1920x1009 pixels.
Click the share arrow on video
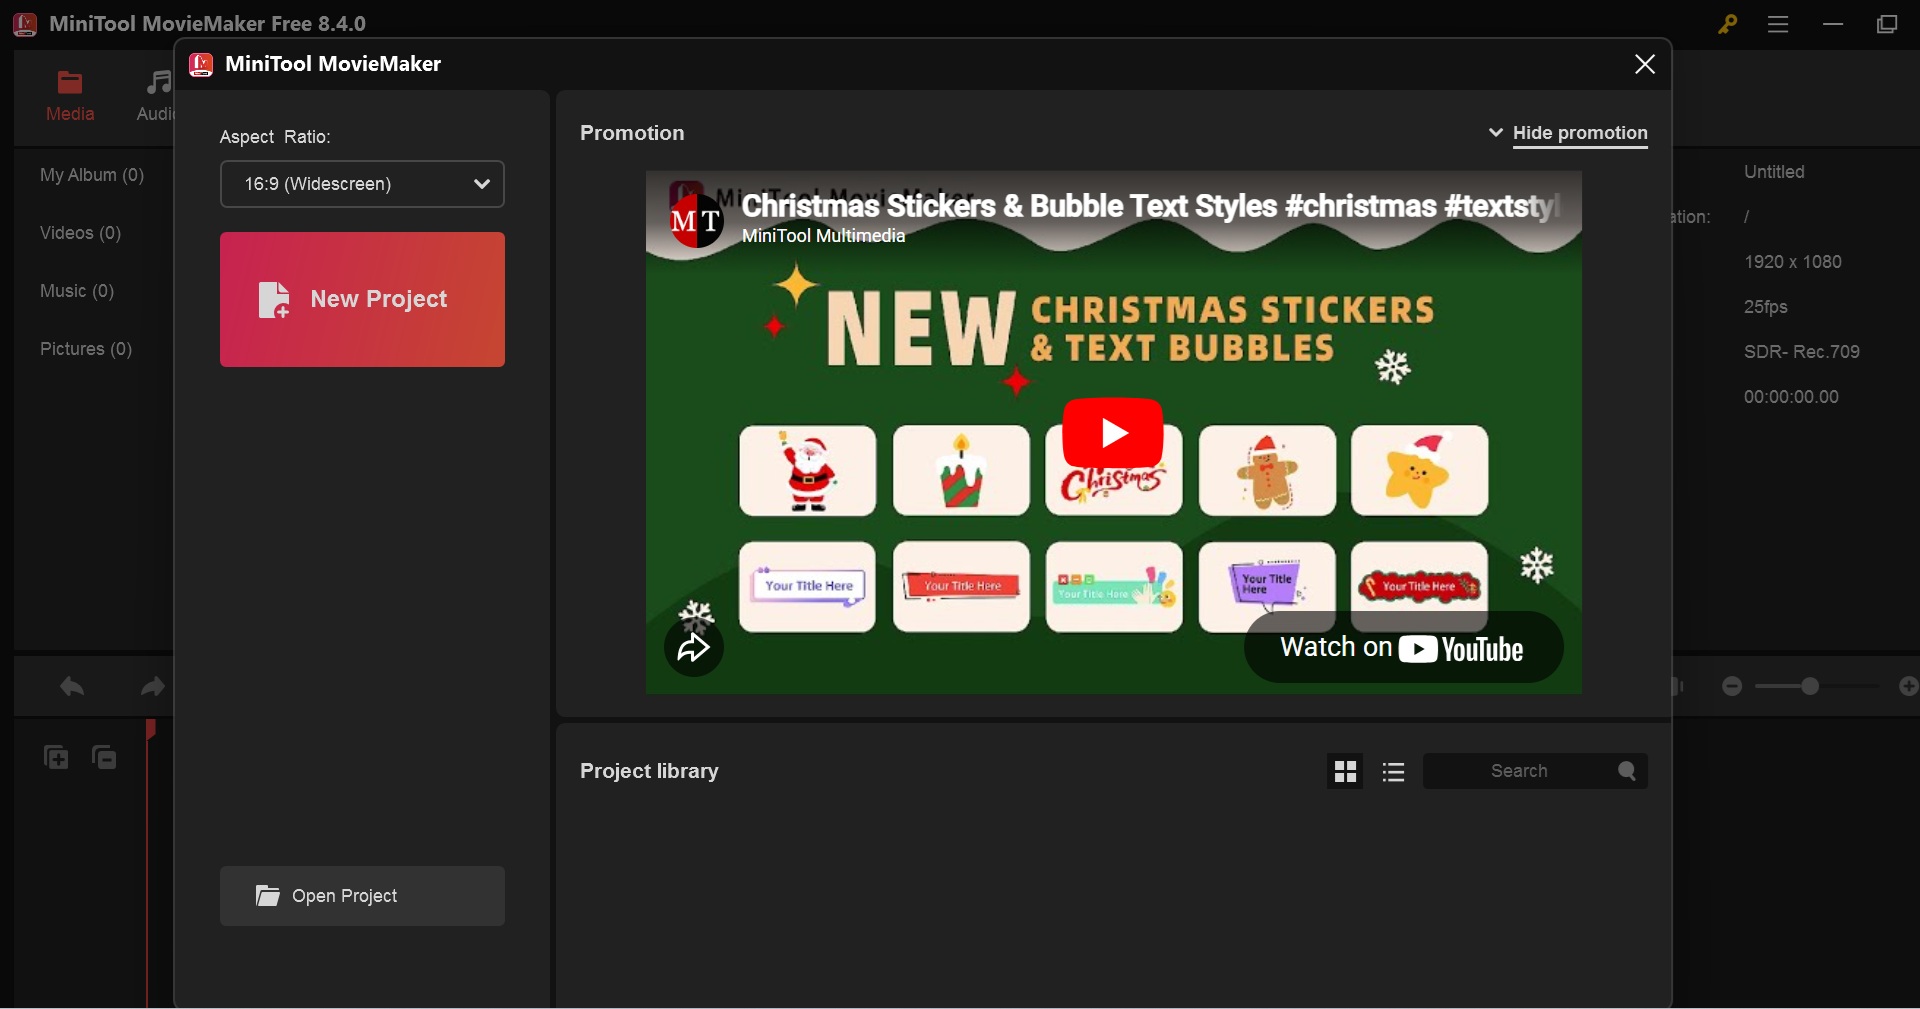coord(694,650)
